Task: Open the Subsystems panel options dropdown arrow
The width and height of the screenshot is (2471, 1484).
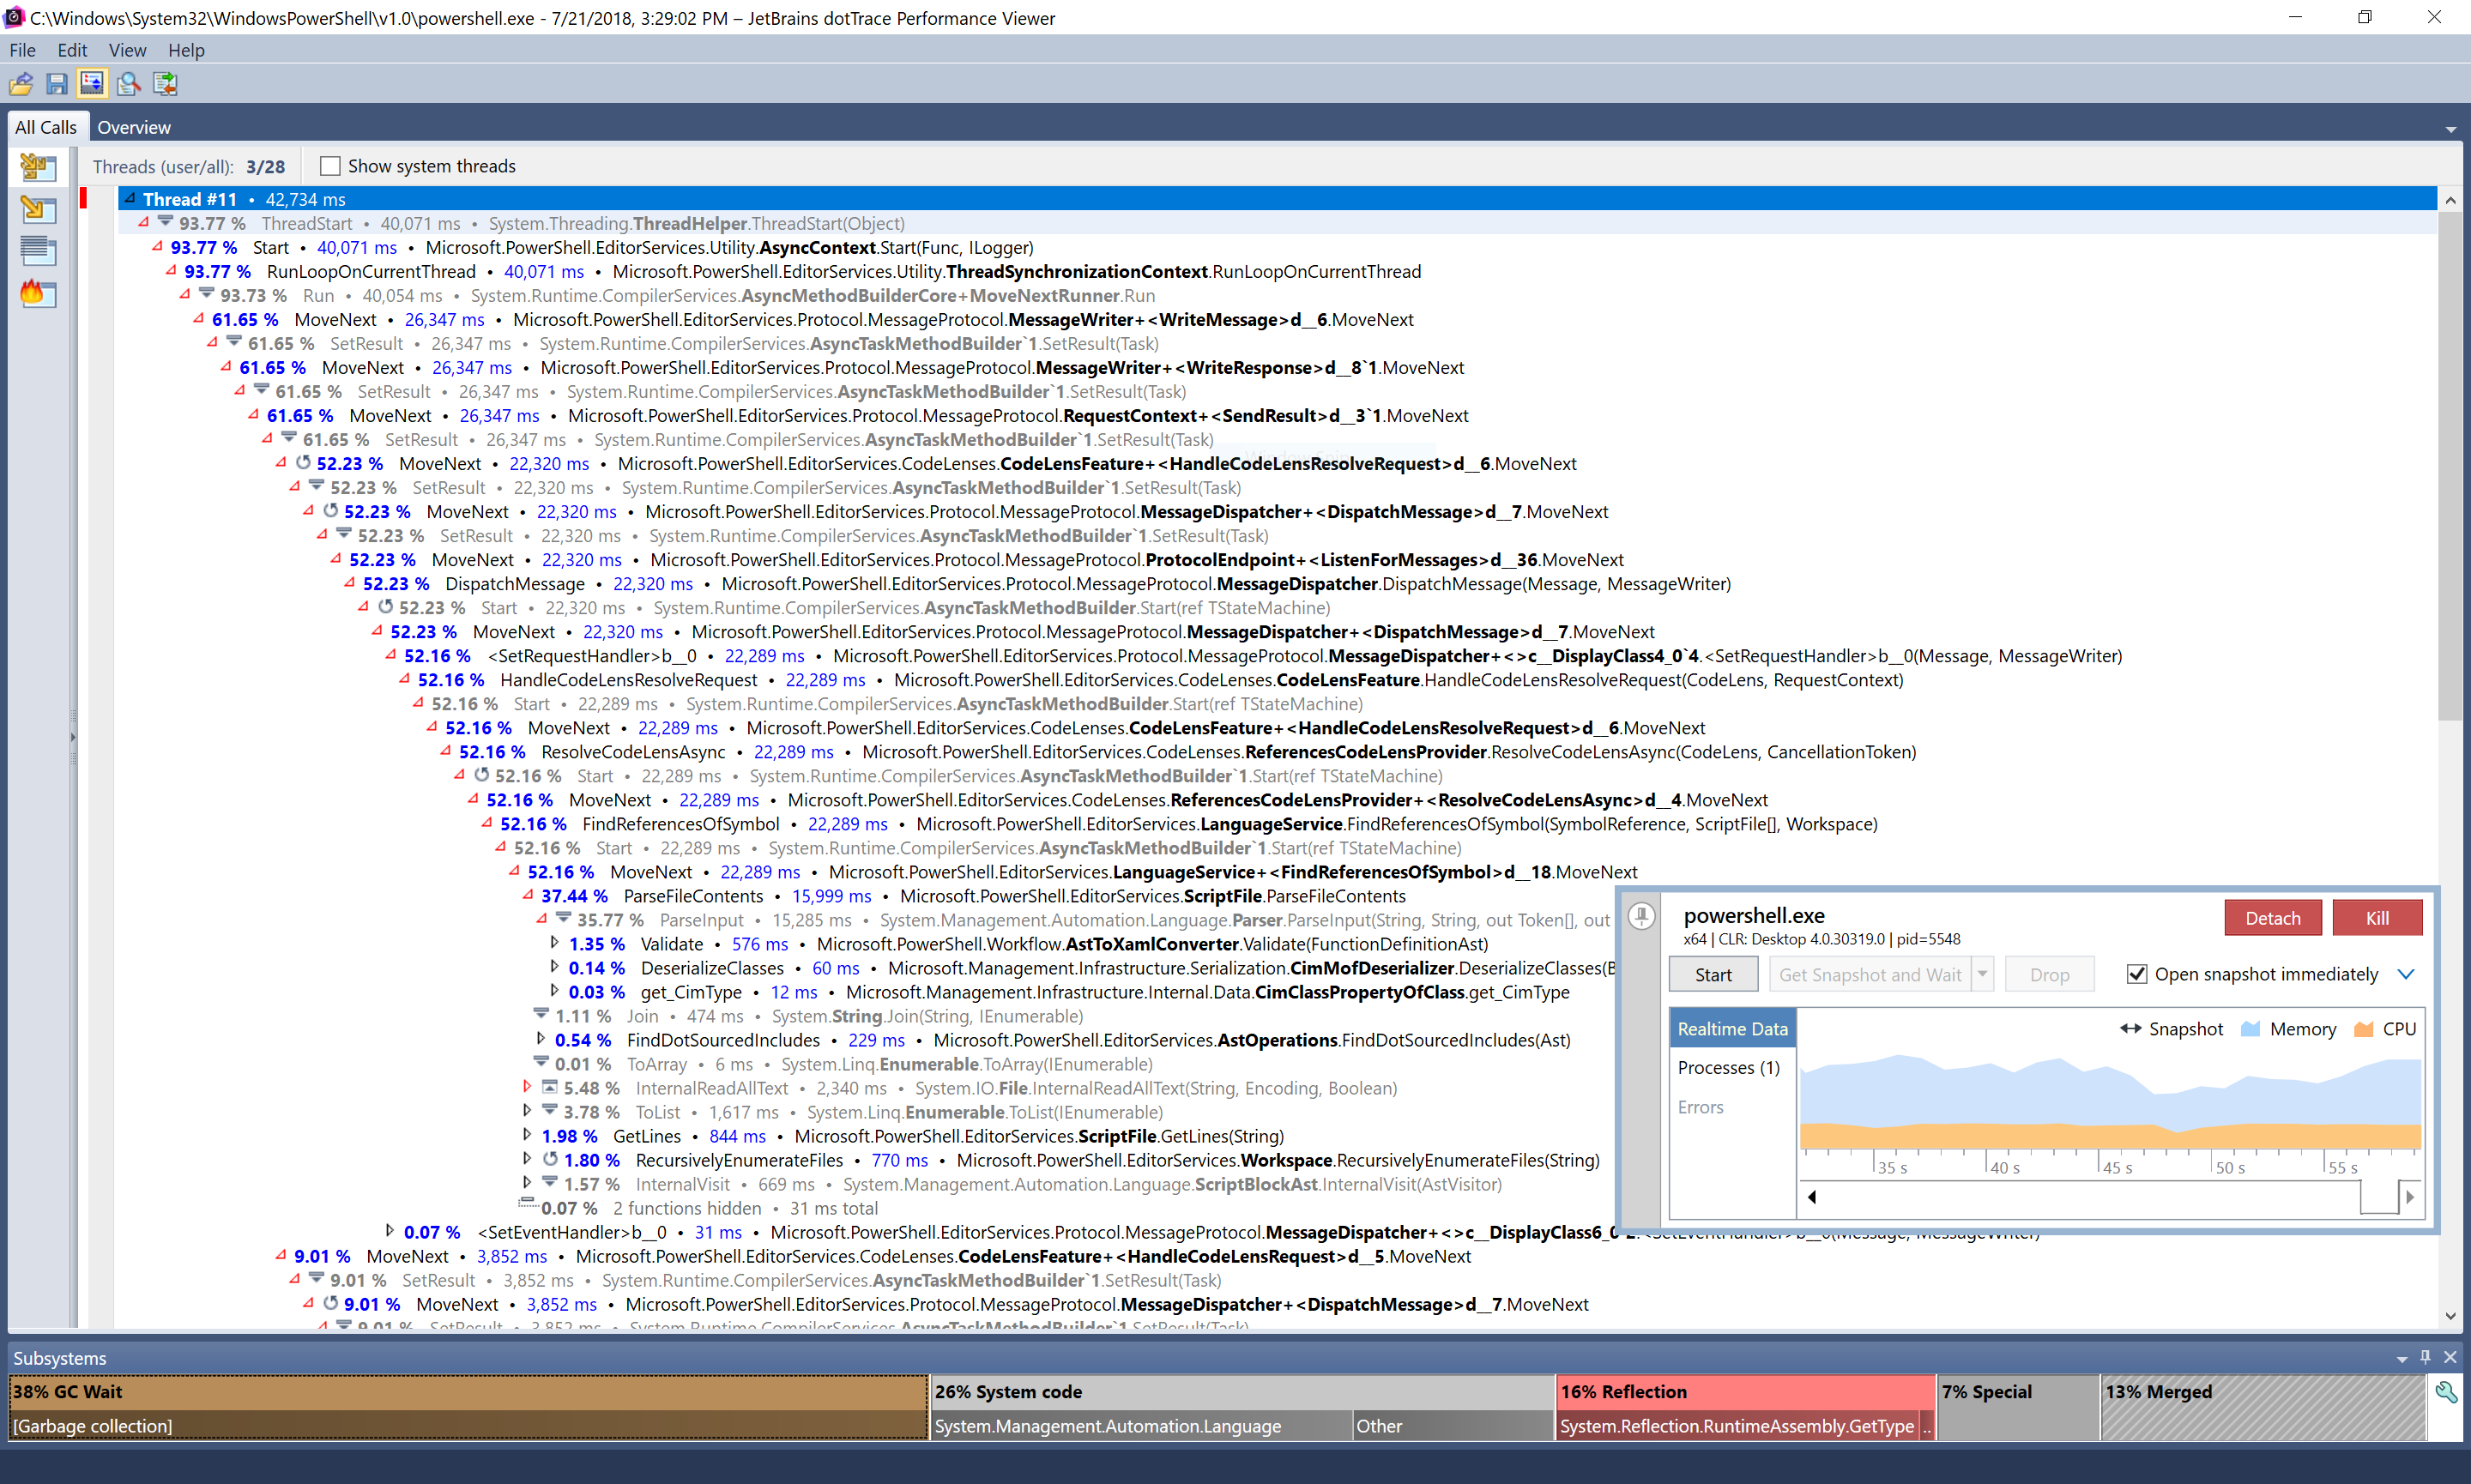Action: pos(2401,1359)
